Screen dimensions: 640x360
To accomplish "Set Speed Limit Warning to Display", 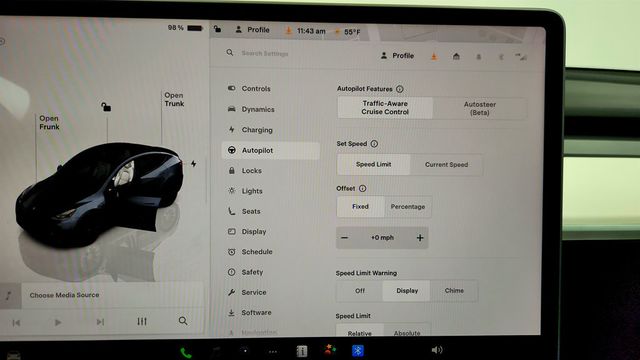I will click(x=407, y=291).
